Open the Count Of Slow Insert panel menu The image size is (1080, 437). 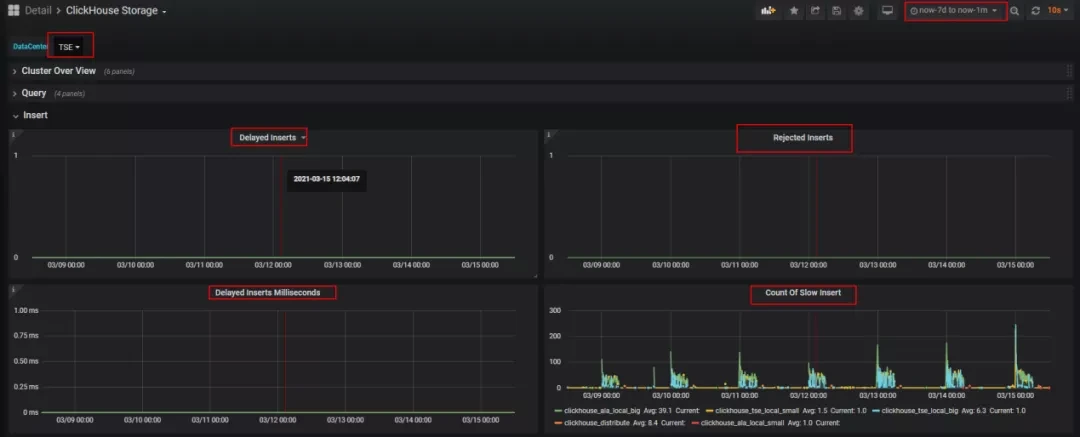pyautogui.click(x=803, y=294)
